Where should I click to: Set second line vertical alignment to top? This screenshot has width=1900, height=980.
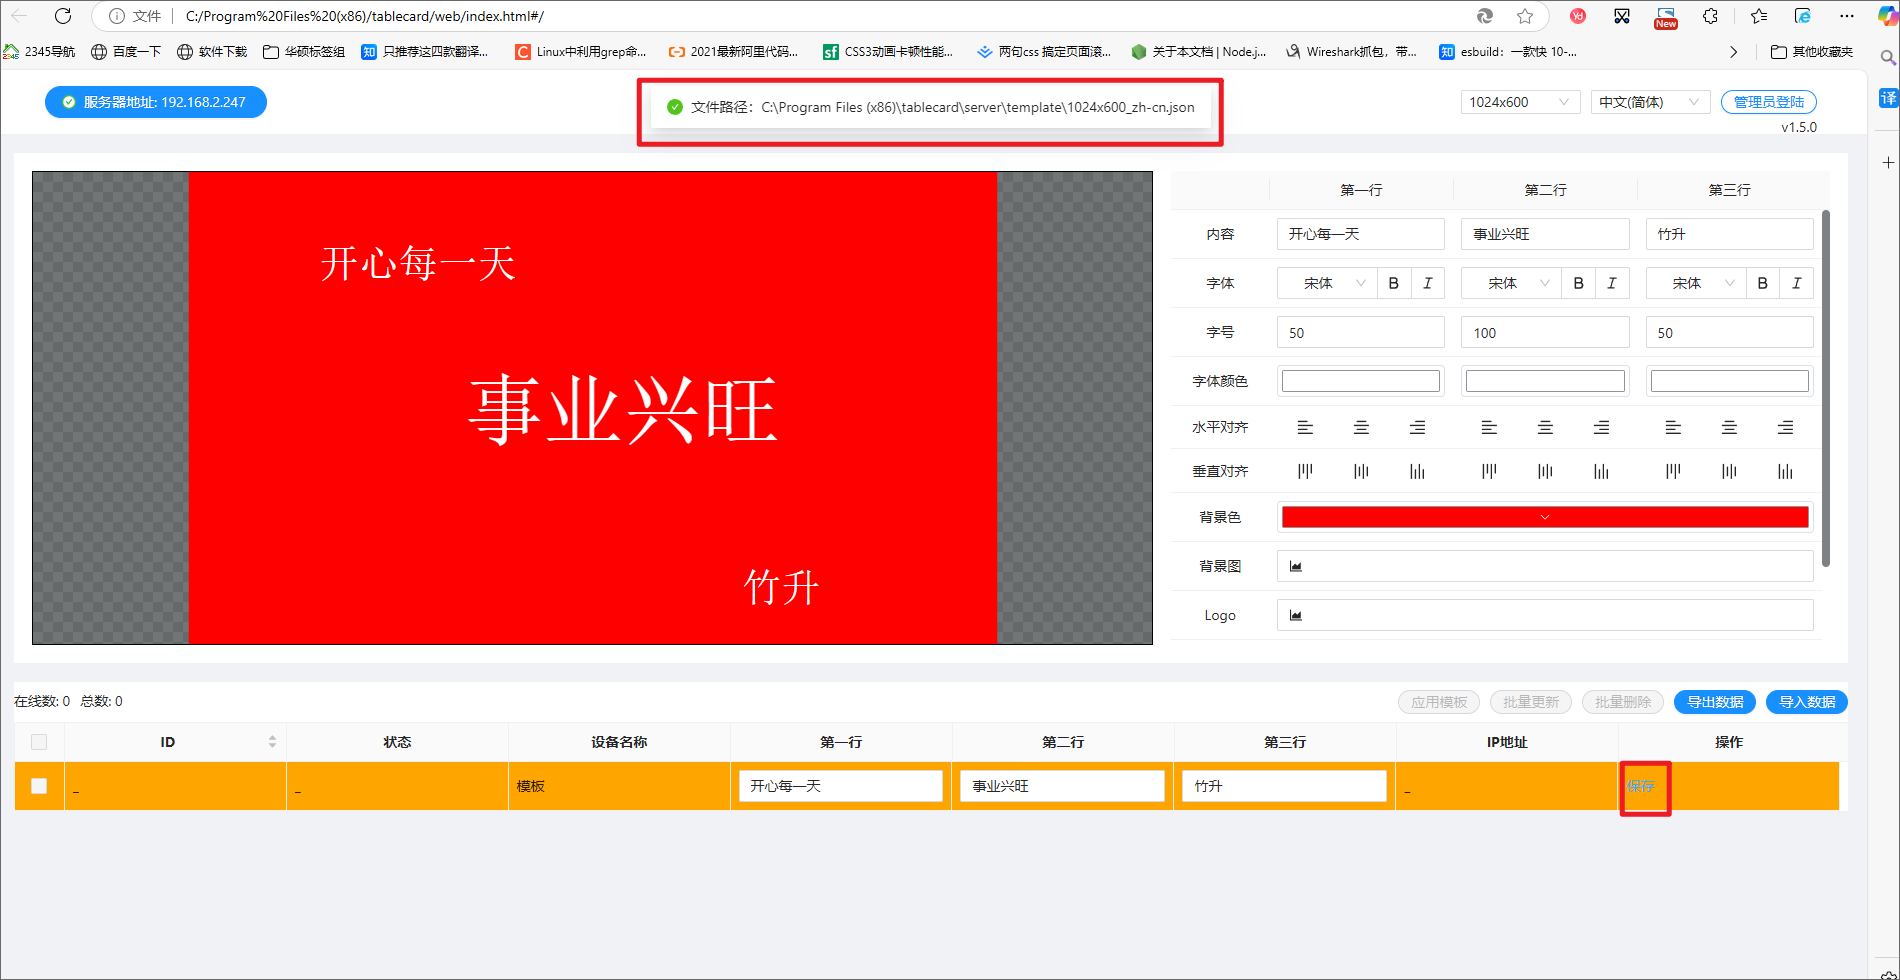pos(1489,471)
